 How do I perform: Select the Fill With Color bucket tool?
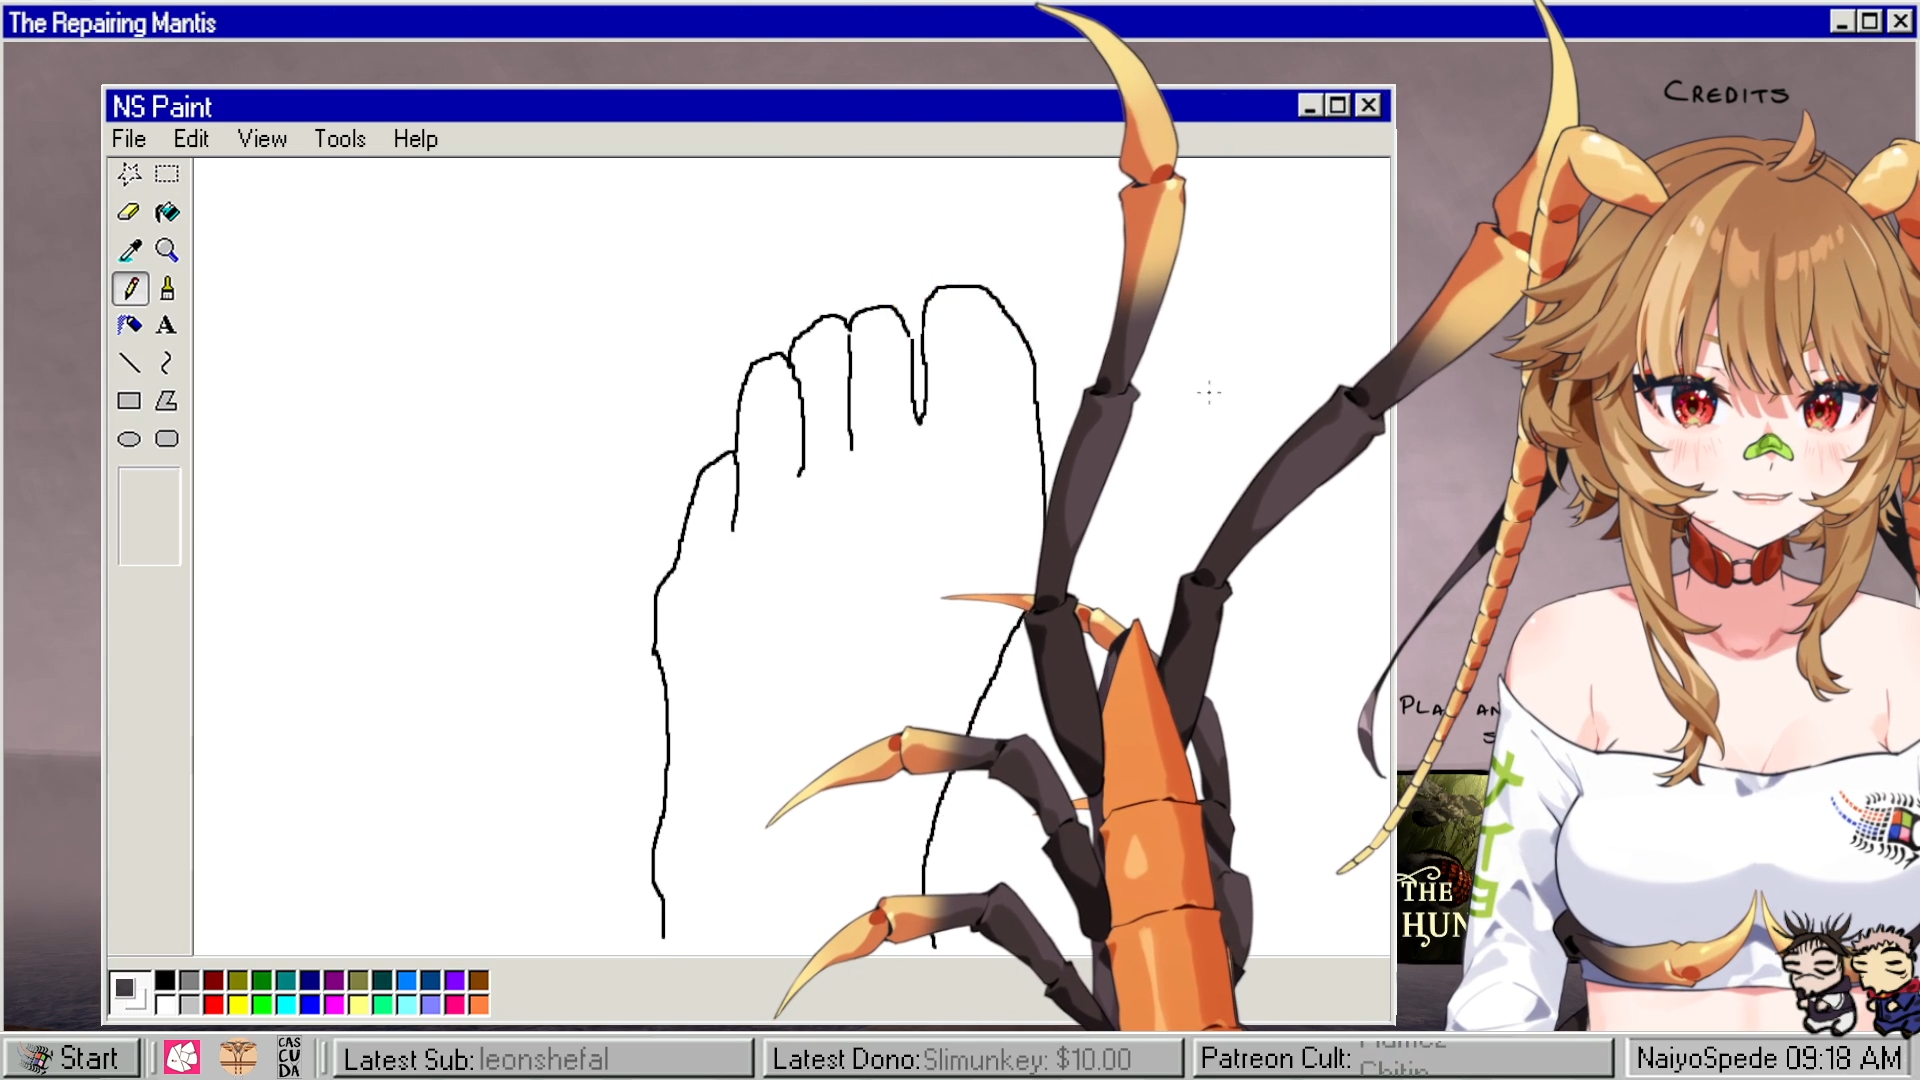pos(167,212)
